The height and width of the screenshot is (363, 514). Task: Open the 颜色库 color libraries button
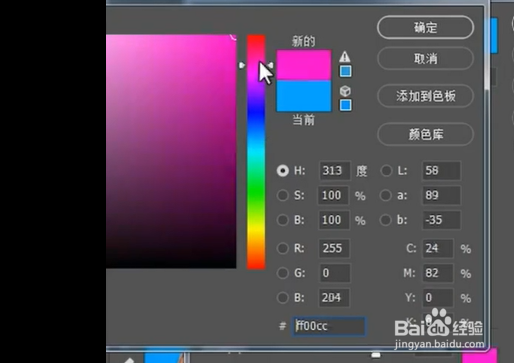425,134
